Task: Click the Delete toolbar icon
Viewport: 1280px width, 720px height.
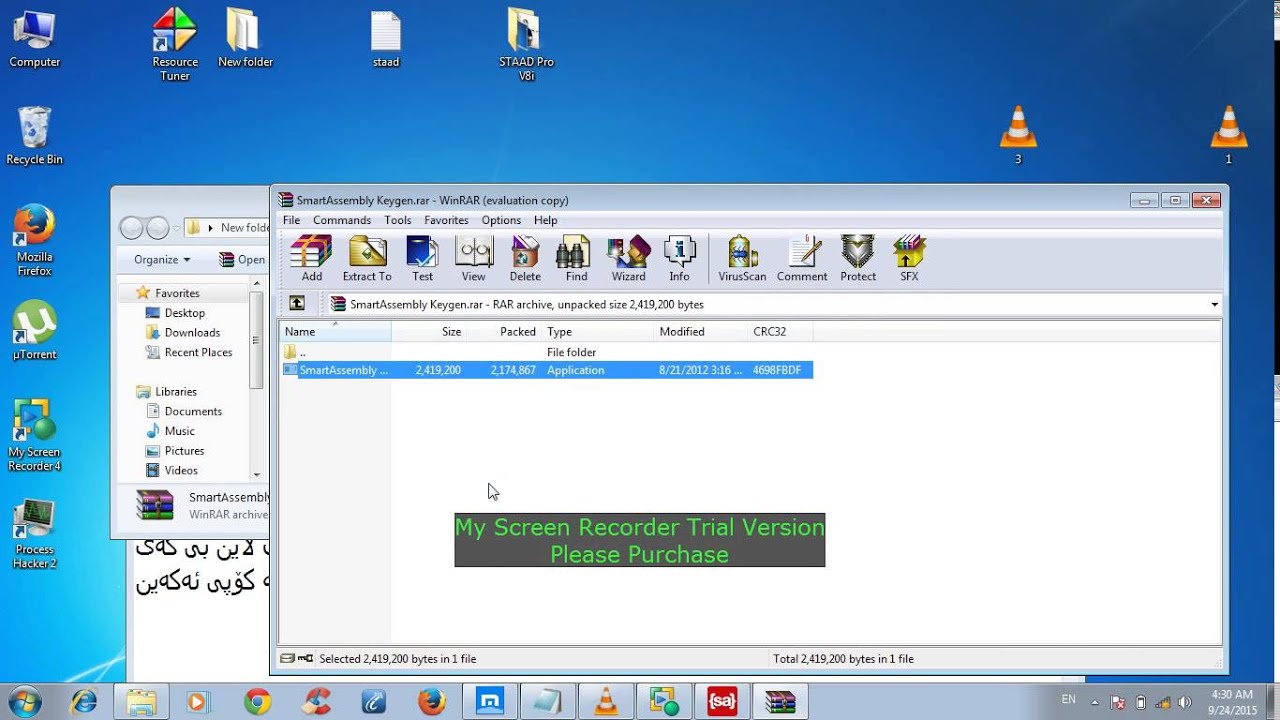Action: click(x=525, y=259)
